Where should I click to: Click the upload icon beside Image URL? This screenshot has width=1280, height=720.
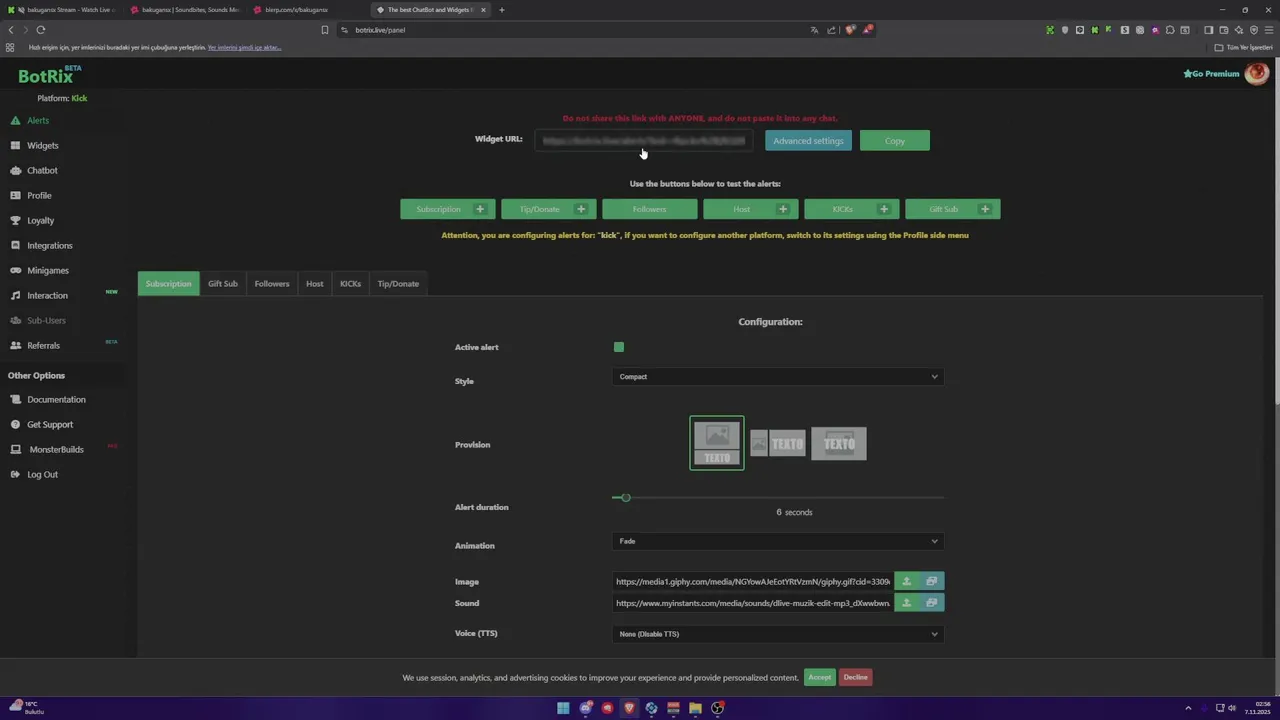coord(907,581)
